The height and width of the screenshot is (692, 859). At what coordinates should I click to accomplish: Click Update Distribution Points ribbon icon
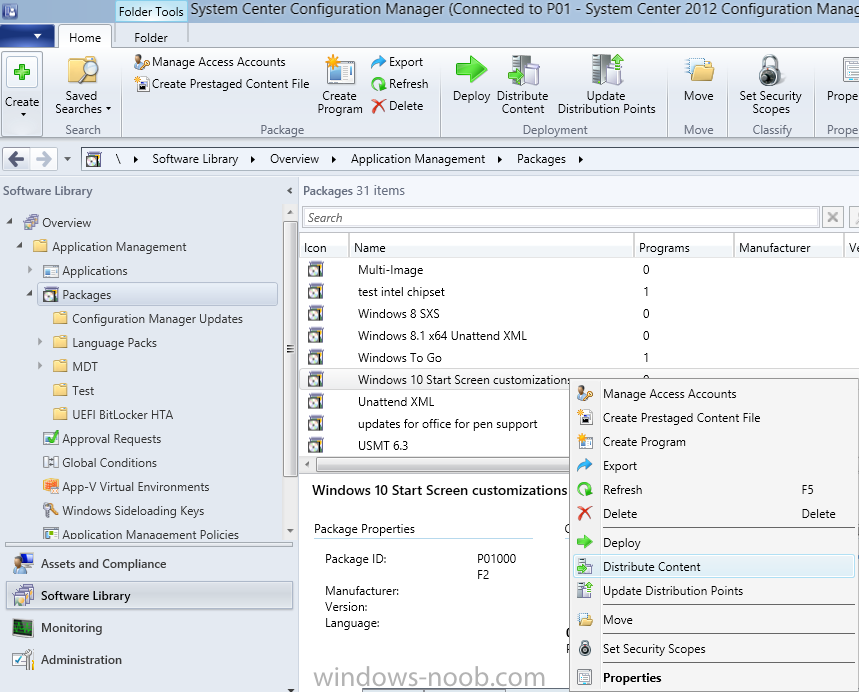pos(607,70)
